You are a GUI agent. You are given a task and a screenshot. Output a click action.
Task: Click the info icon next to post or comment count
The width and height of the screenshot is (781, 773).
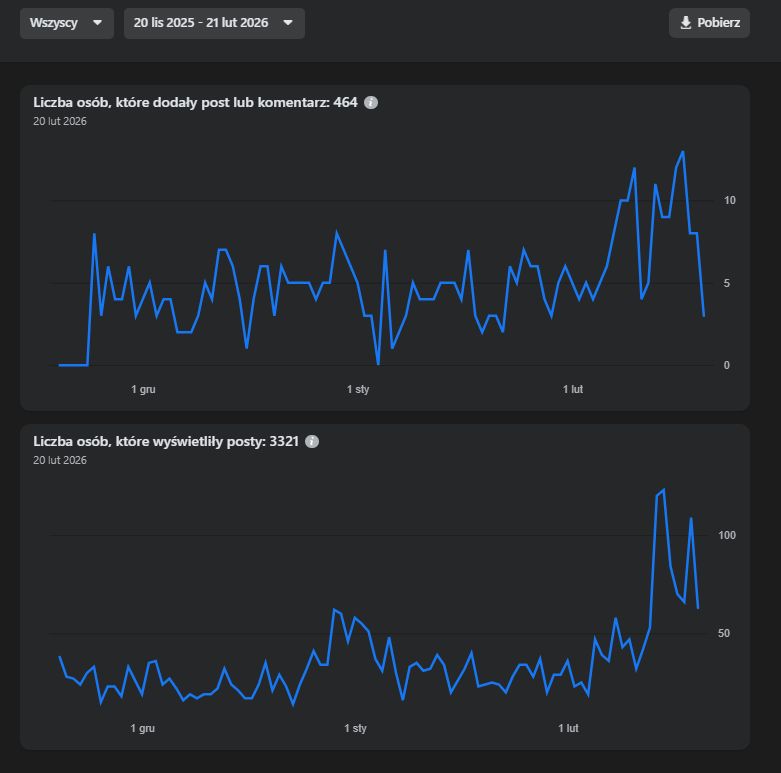[x=371, y=102]
